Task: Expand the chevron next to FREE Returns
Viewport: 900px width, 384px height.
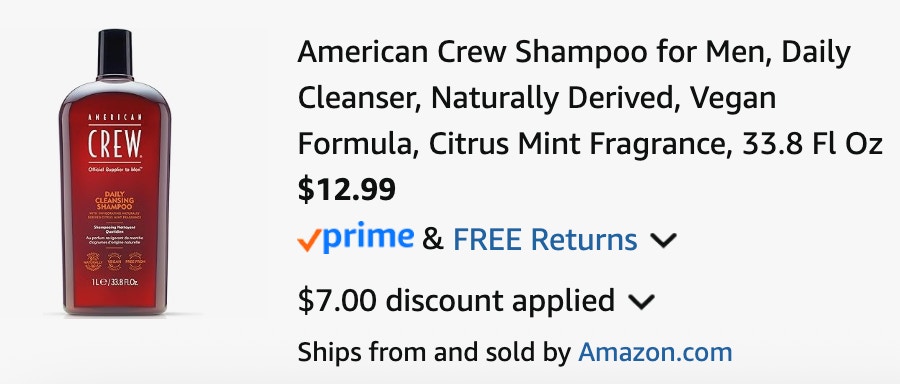Action: point(664,241)
